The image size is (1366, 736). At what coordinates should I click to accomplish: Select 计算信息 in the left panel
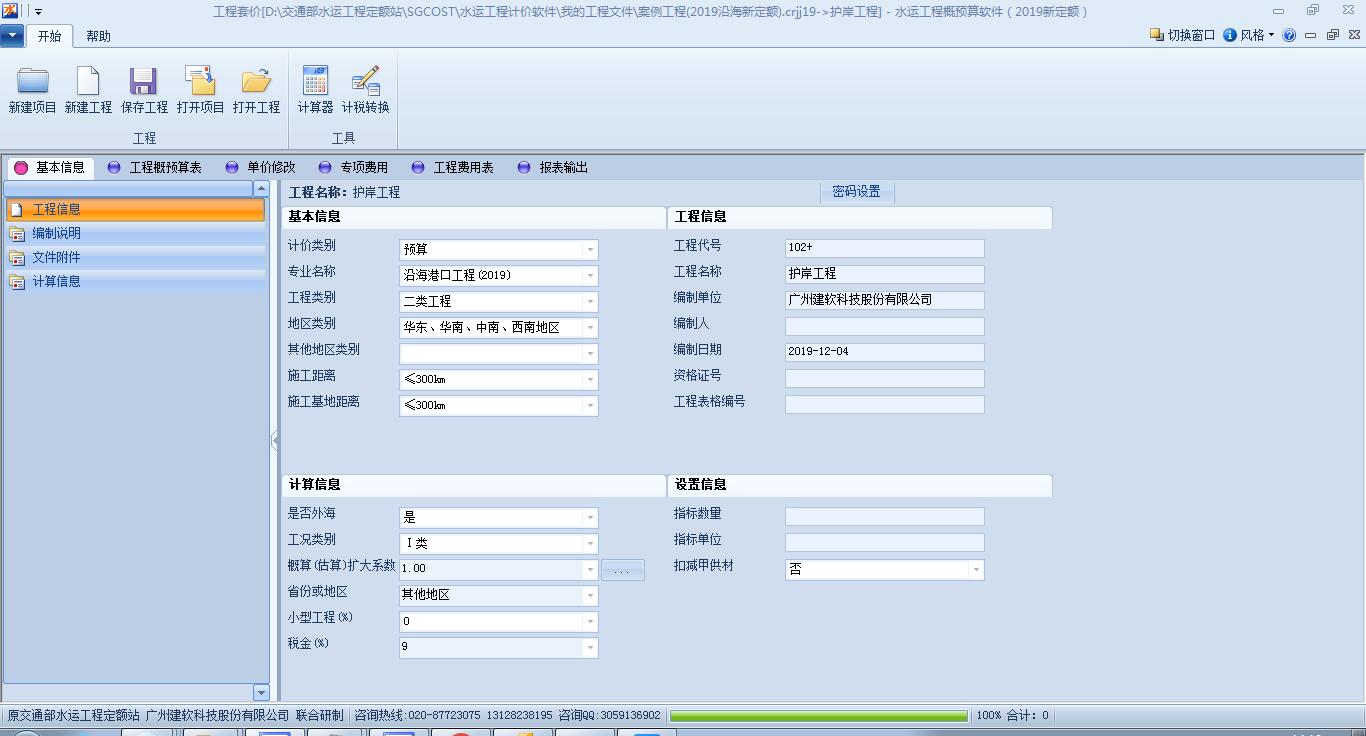pos(135,281)
